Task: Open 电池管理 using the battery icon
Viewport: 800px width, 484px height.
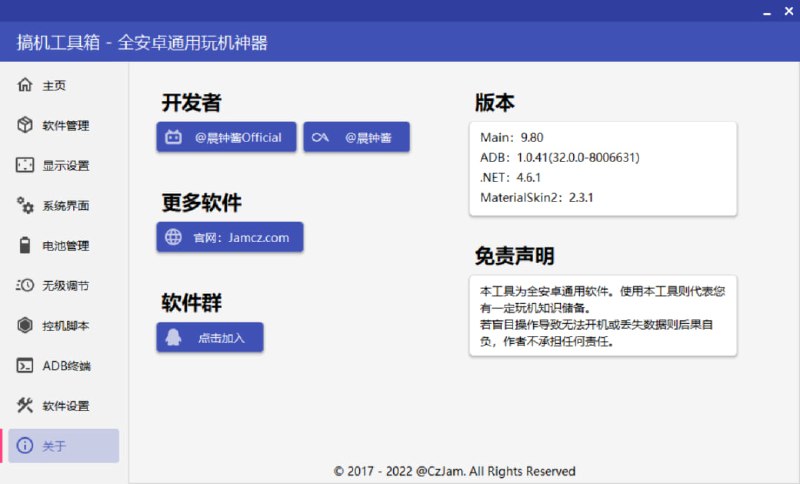Action: (x=25, y=245)
